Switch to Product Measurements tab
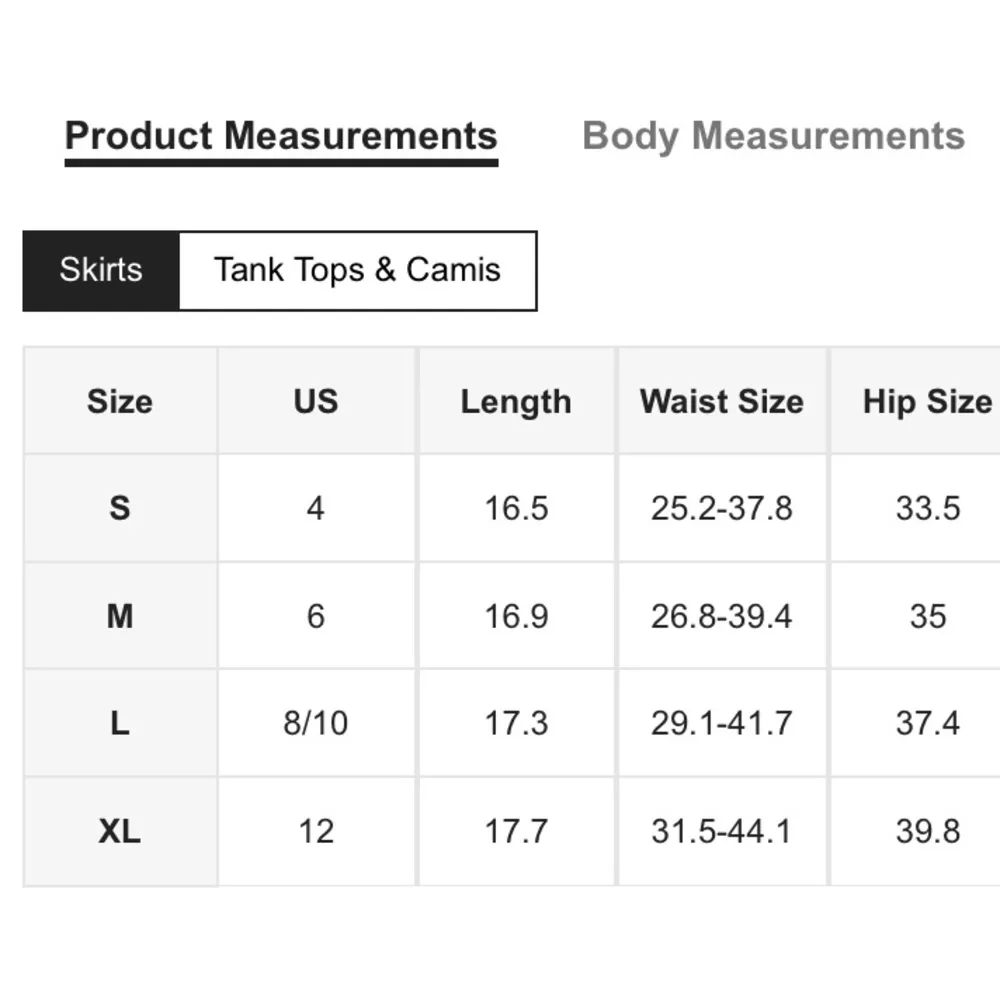Screen dimensions: 1000x1000 [281, 136]
